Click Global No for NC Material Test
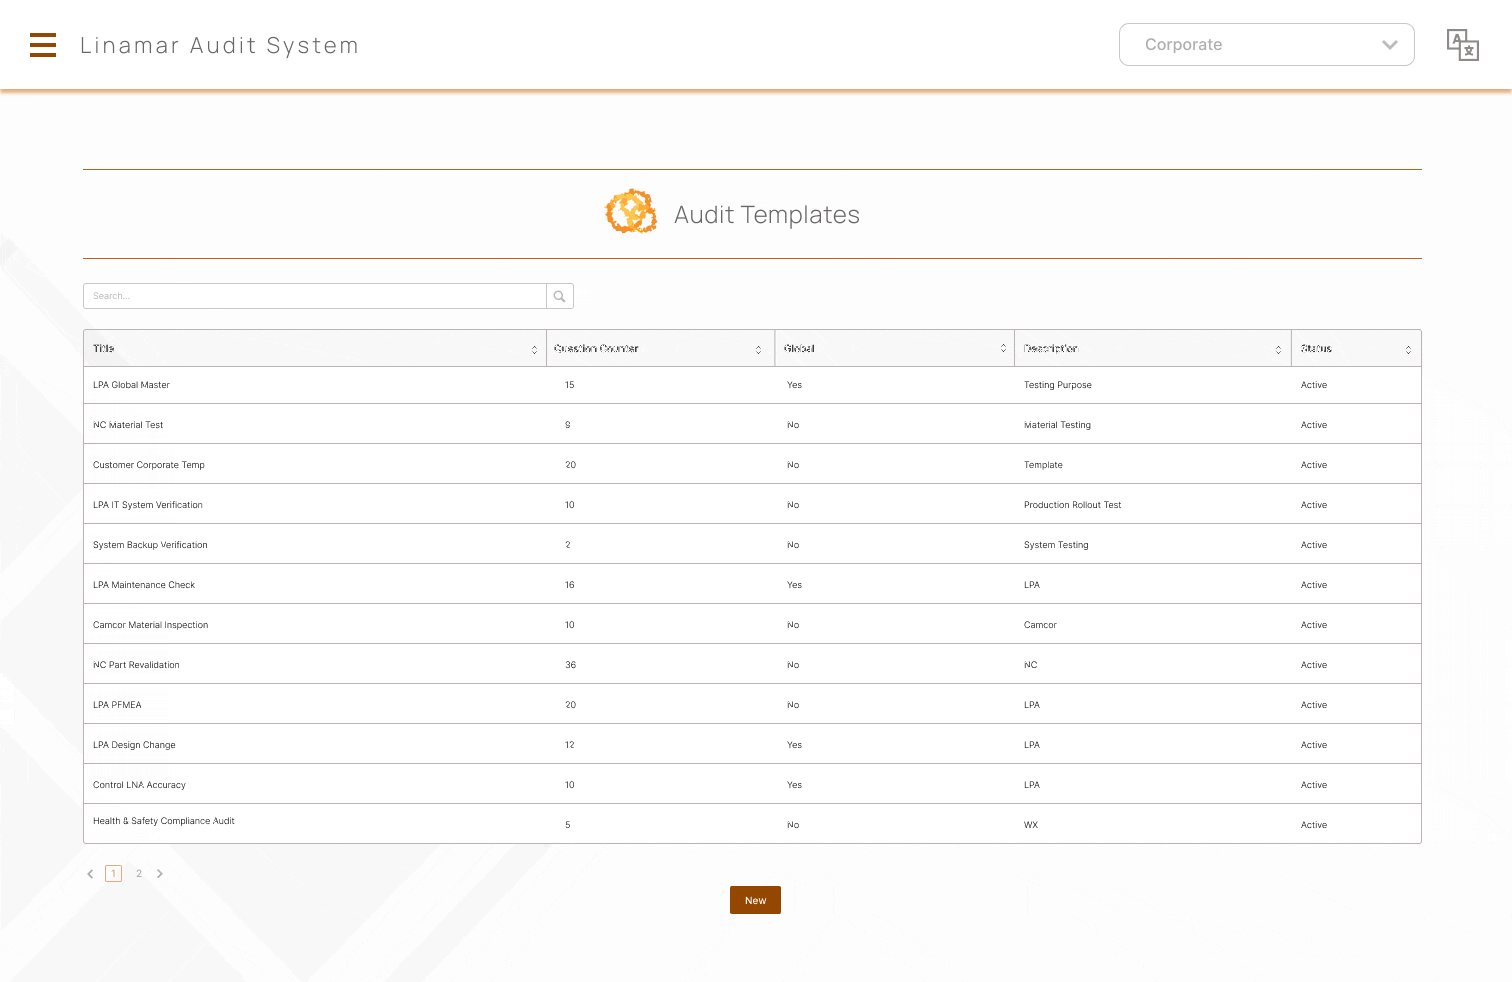Screen dimensions: 1512x982 (x=793, y=425)
